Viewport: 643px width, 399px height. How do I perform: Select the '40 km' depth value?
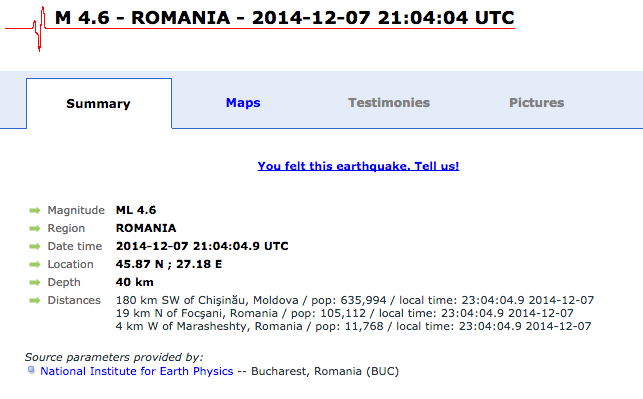pyautogui.click(x=135, y=282)
